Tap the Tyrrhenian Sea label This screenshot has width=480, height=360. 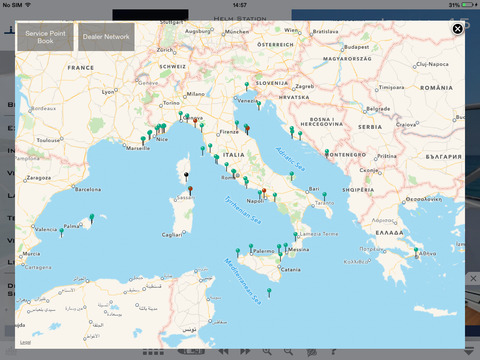[243, 210]
